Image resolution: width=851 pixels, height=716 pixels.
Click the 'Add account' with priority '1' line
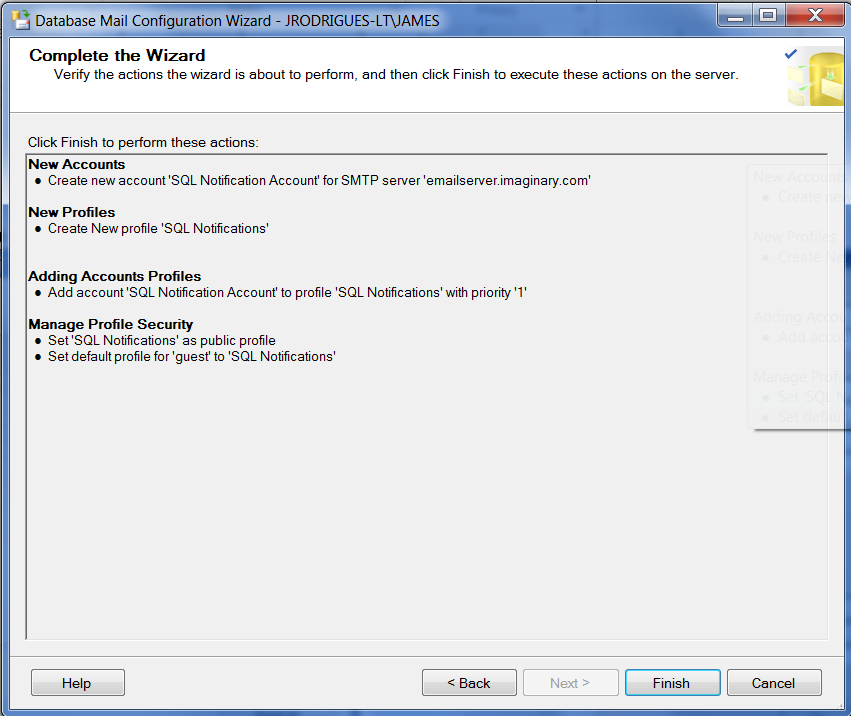[287, 292]
